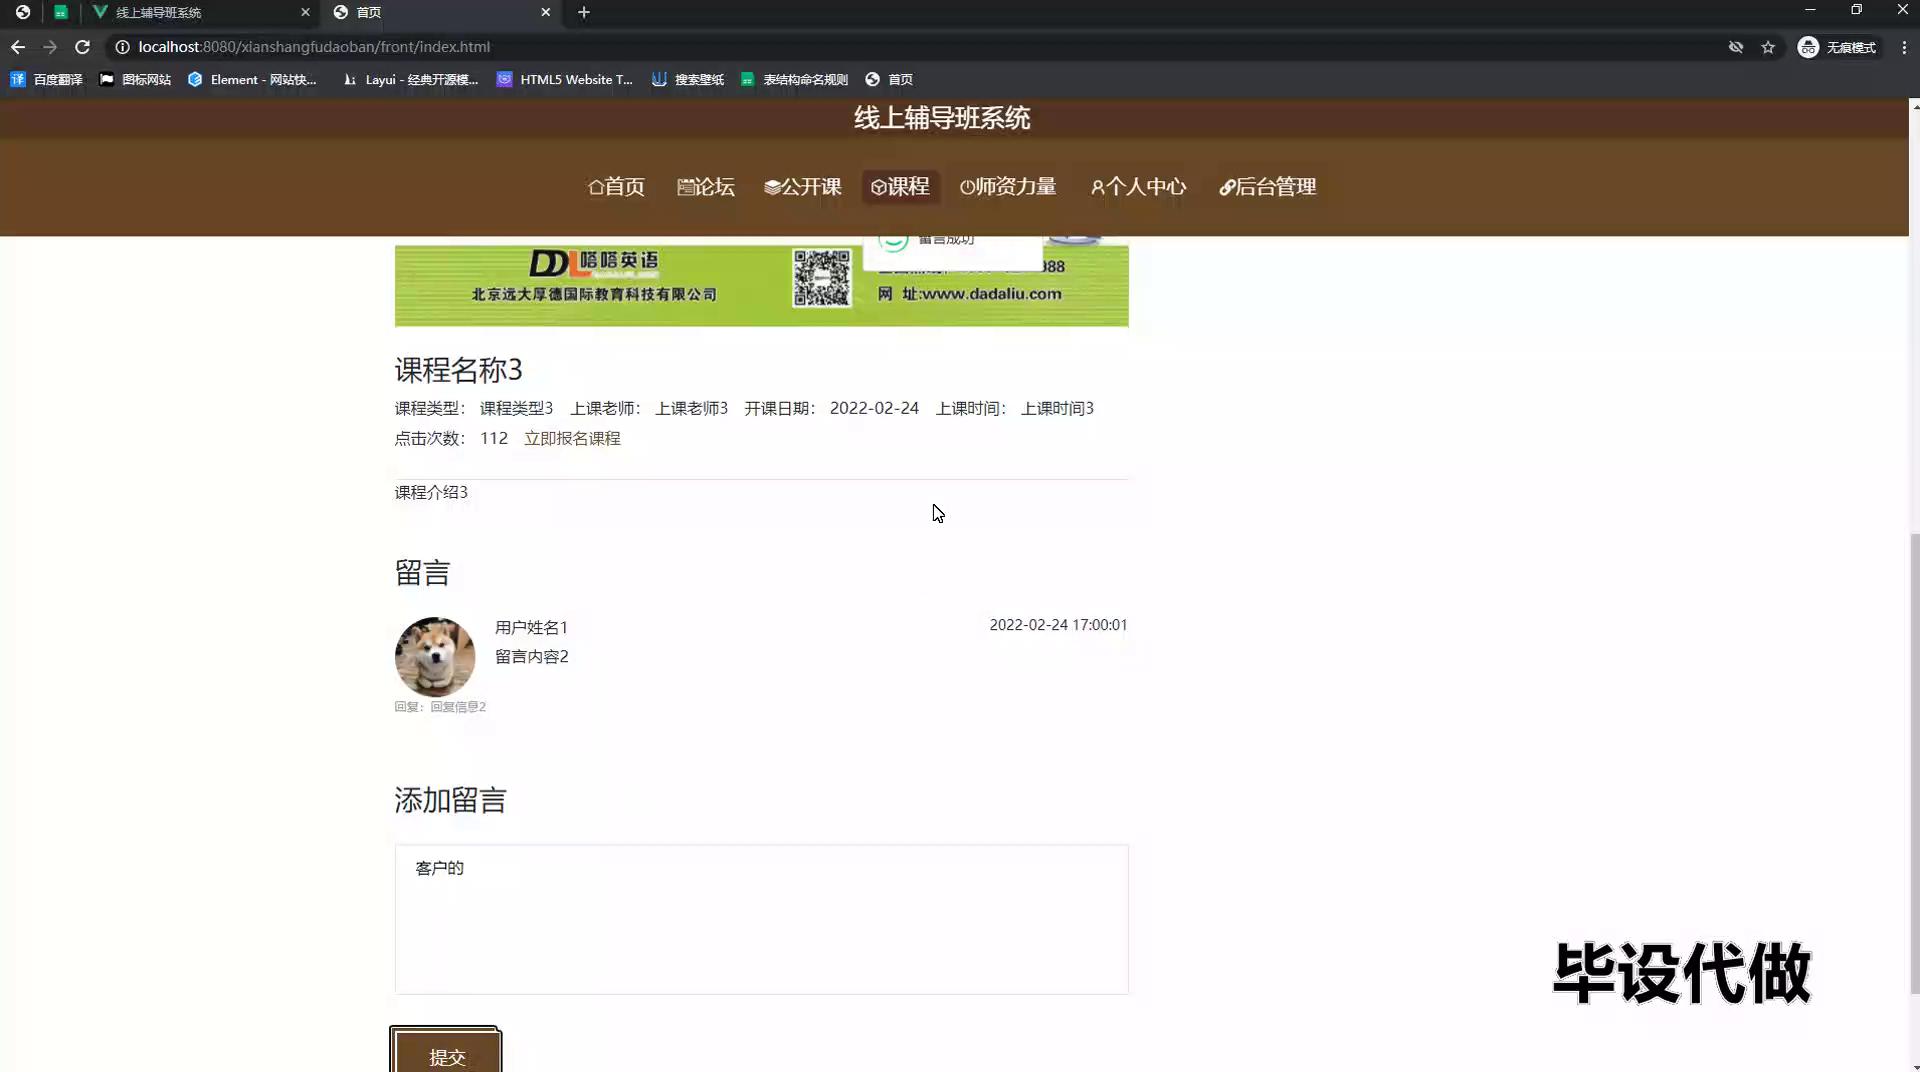The image size is (1920, 1072).
Task: Open 公开课 from the navigation
Action: (802, 187)
